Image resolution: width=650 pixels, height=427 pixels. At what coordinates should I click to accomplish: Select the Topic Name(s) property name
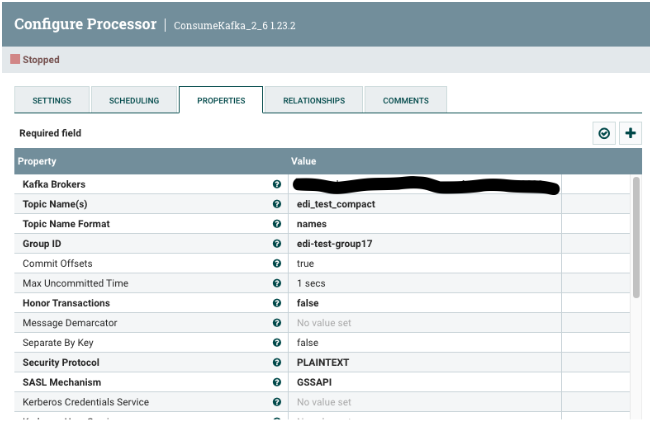55,204
